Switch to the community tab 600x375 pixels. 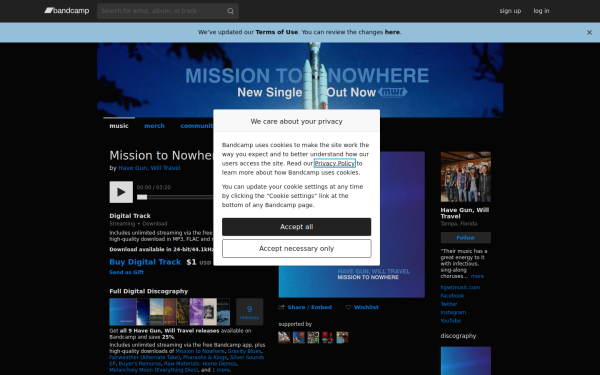[197, 126]
